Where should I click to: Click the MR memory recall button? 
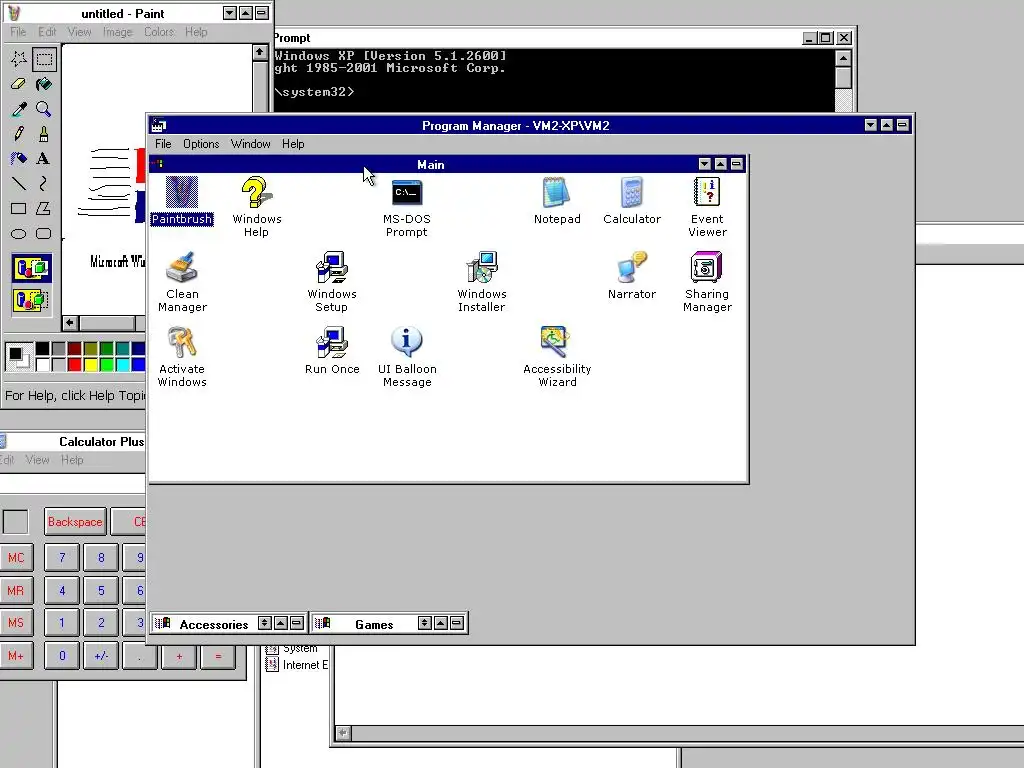click(x=16, y=590)
